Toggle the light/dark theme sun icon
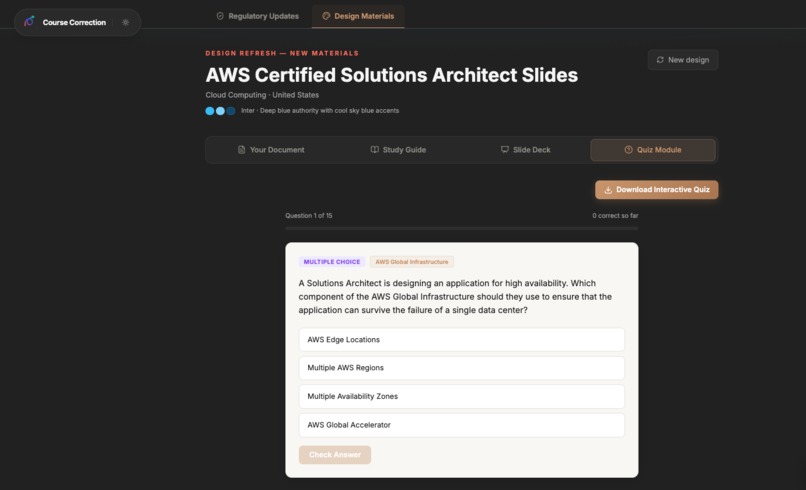 click(x=125, y=22)
